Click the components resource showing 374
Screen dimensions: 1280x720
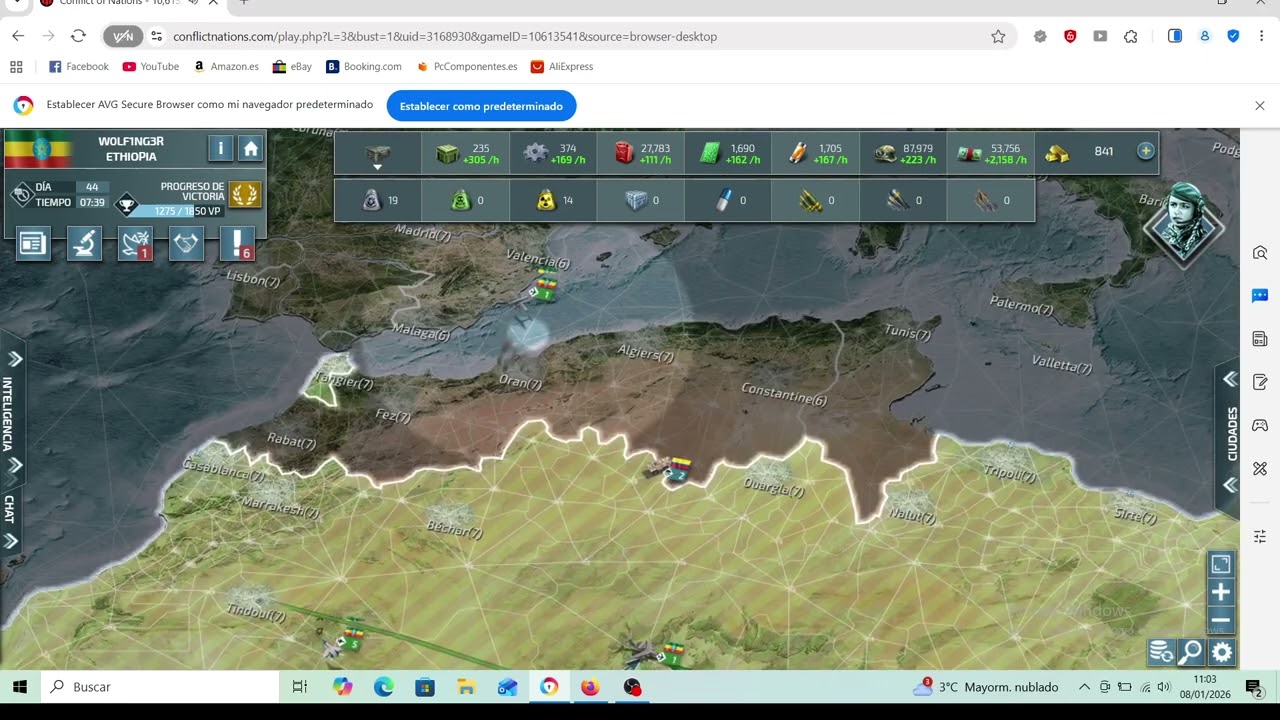coord(553,154)
